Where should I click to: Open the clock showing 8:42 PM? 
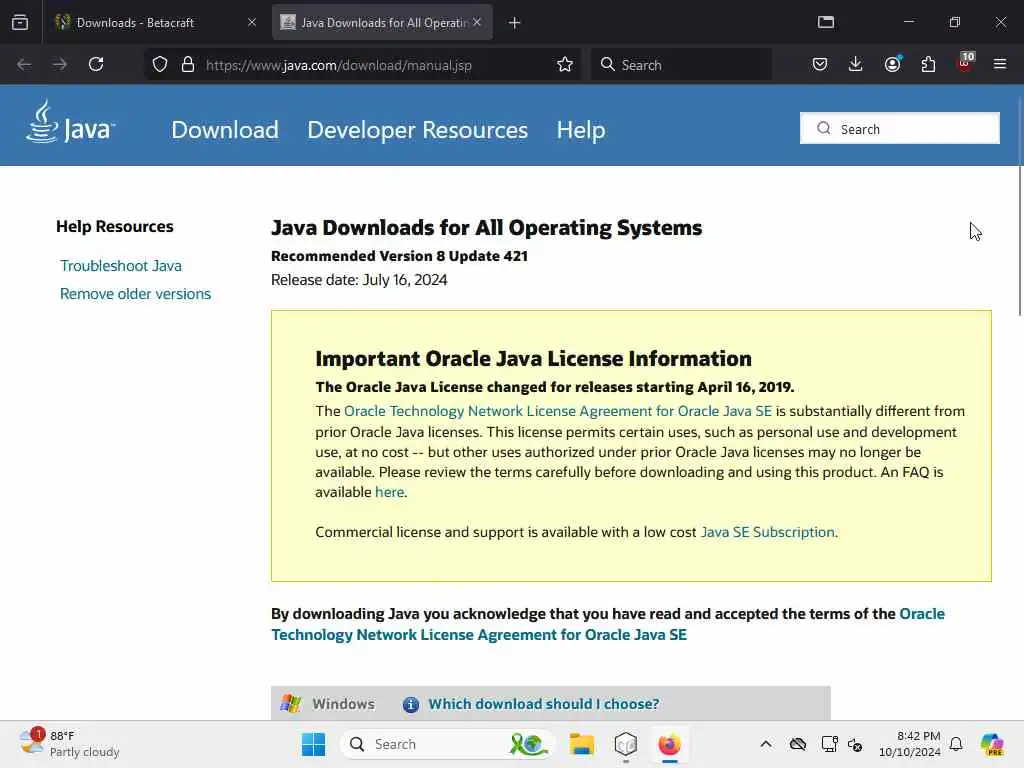coord(909,744)
